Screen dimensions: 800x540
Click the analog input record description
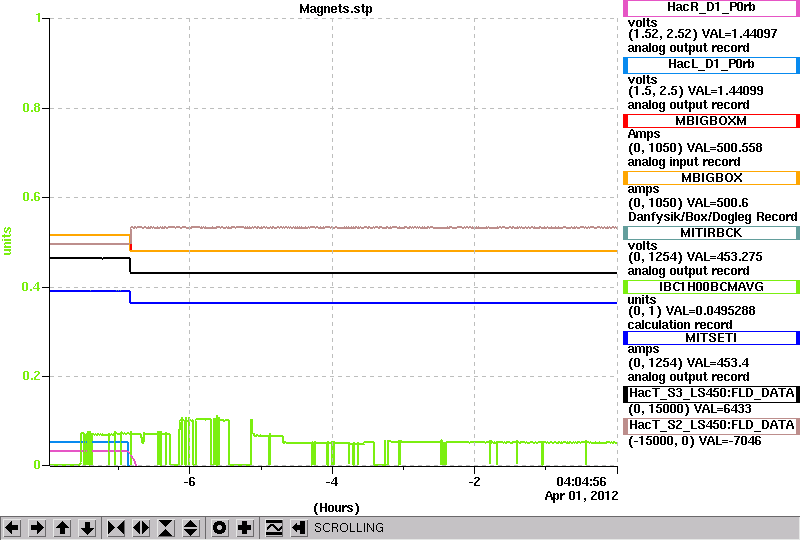coord(684,162)
